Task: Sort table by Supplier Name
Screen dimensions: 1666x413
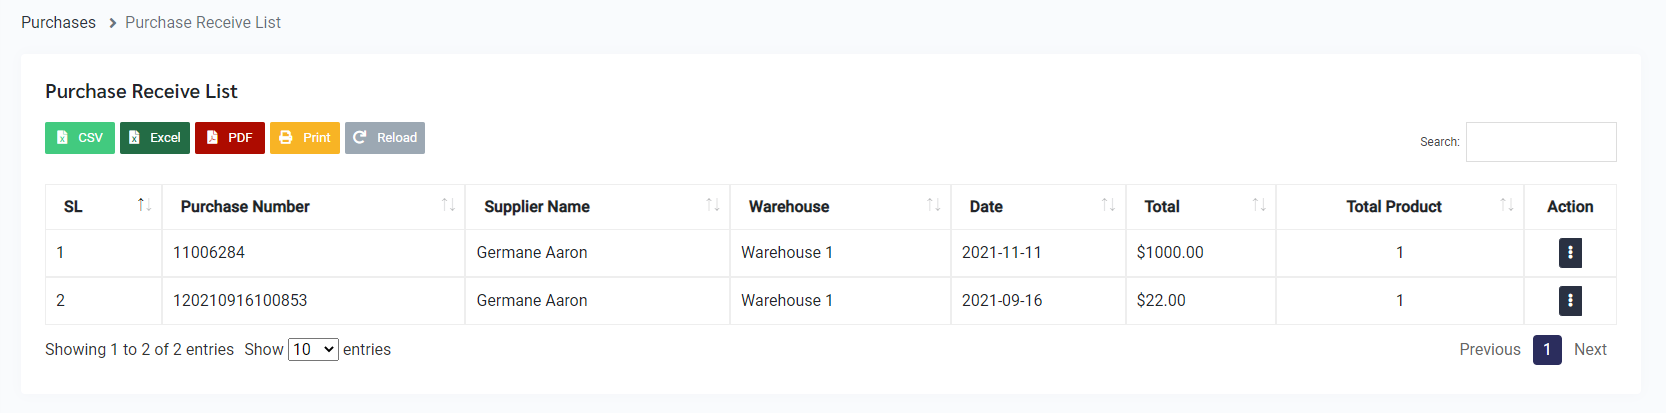Action: pos(537,207)
